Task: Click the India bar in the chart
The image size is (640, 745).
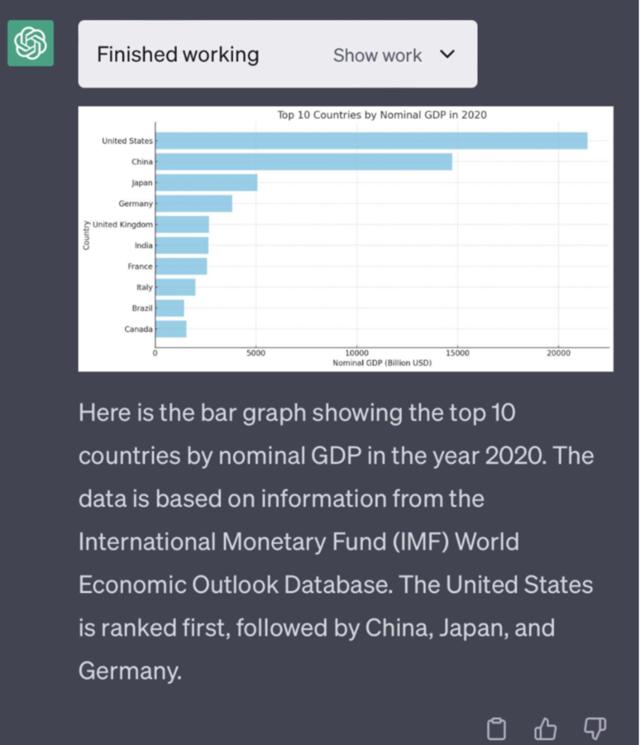Action: click(183, 246)
